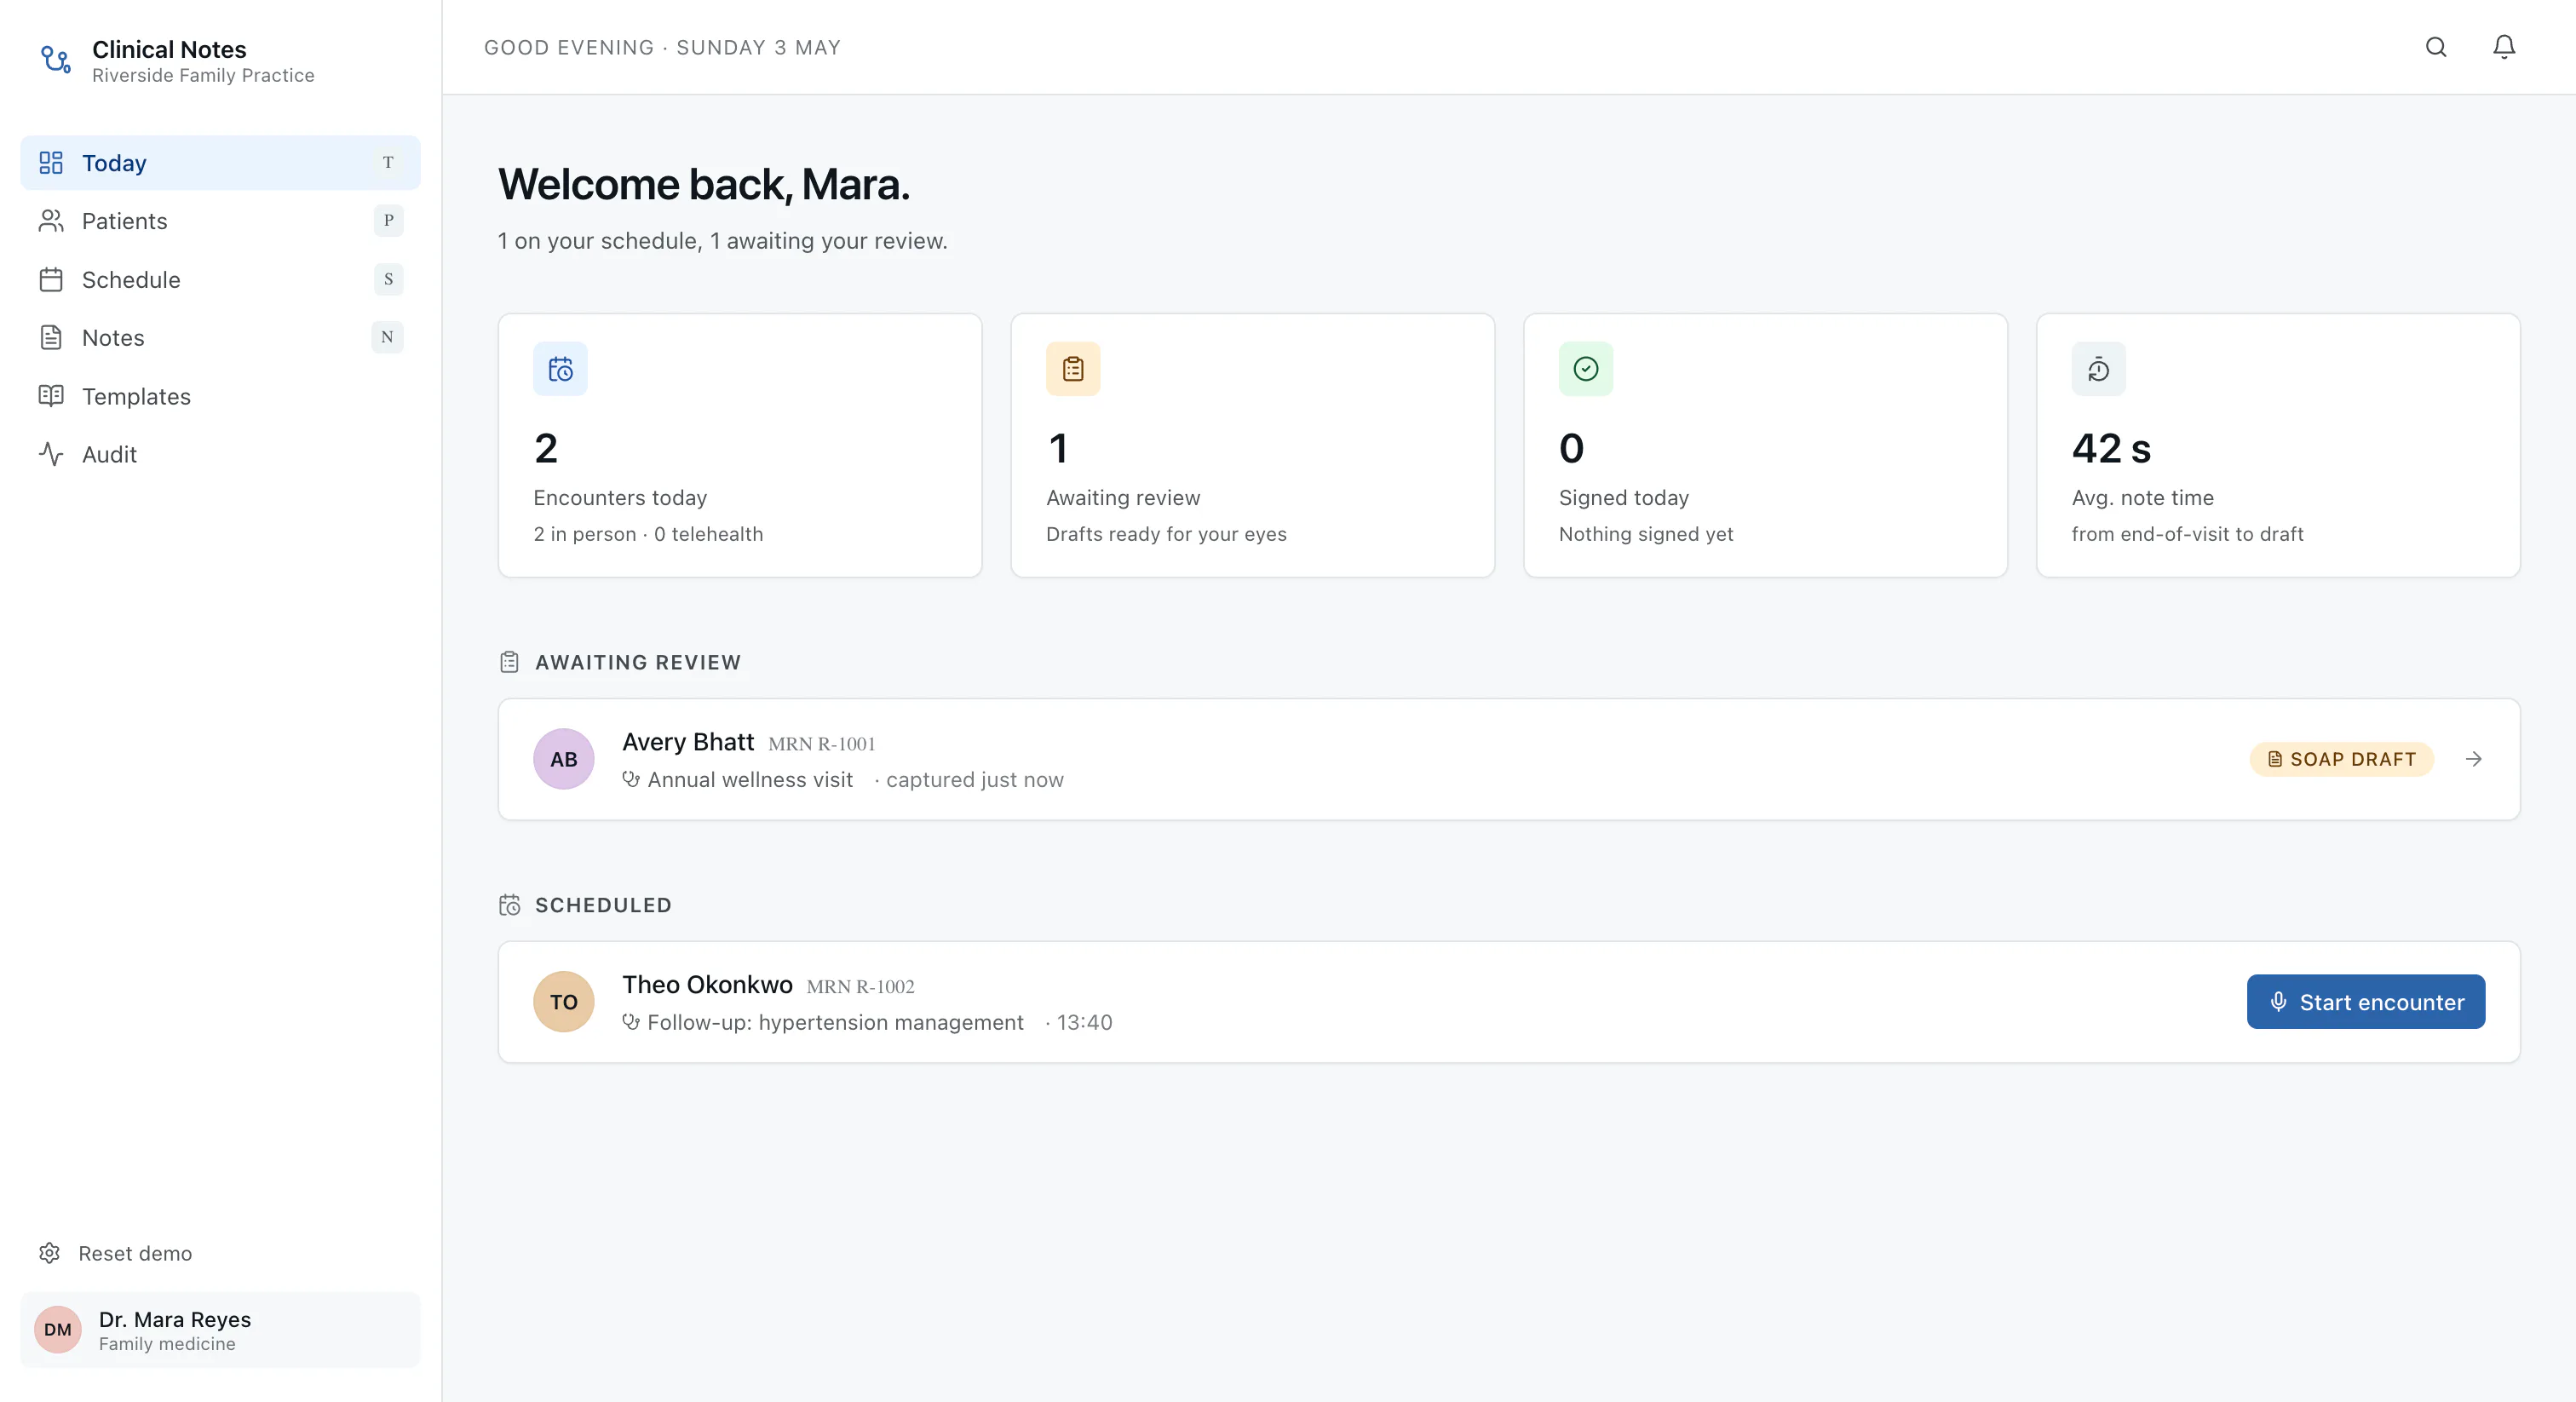The height and width of the screenshot is (1402, 2576).
Task: Click the calendar icon beside SCHEDULED heading
Action: coord(509,905)
